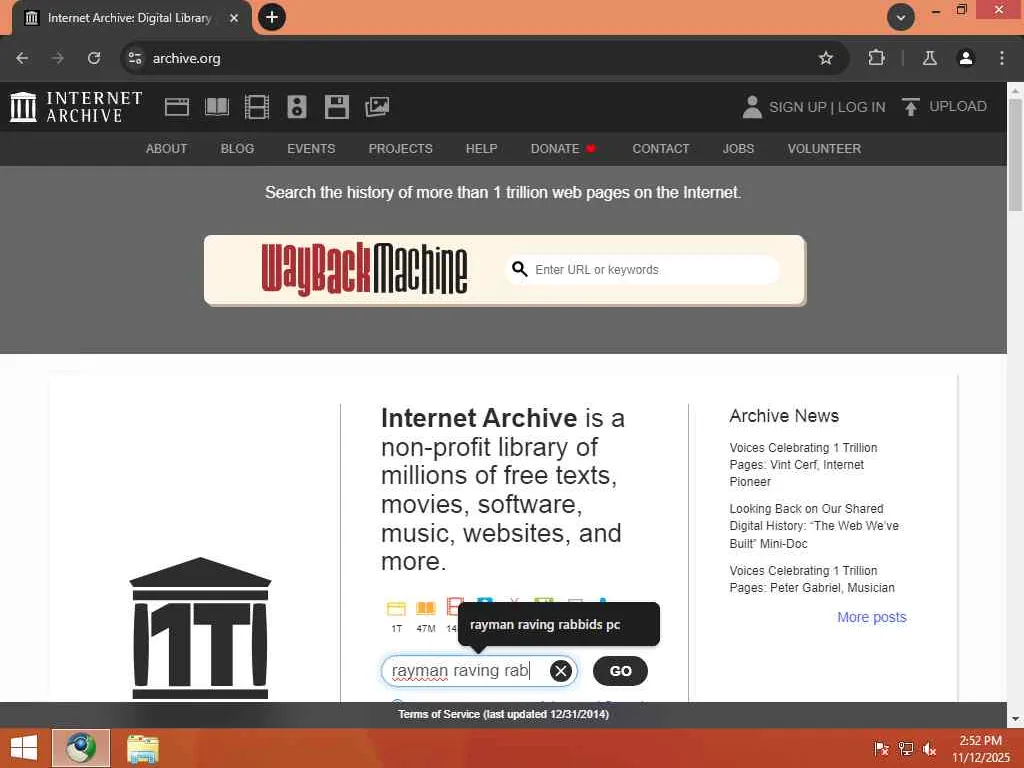1024x768 pixels.
Task: Click the UPLOAD link
Action: pos(957,106)
